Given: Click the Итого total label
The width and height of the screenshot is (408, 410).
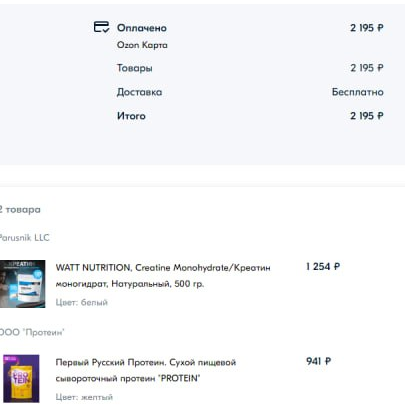Looking at the screenshot, I should tap(131, 116).
